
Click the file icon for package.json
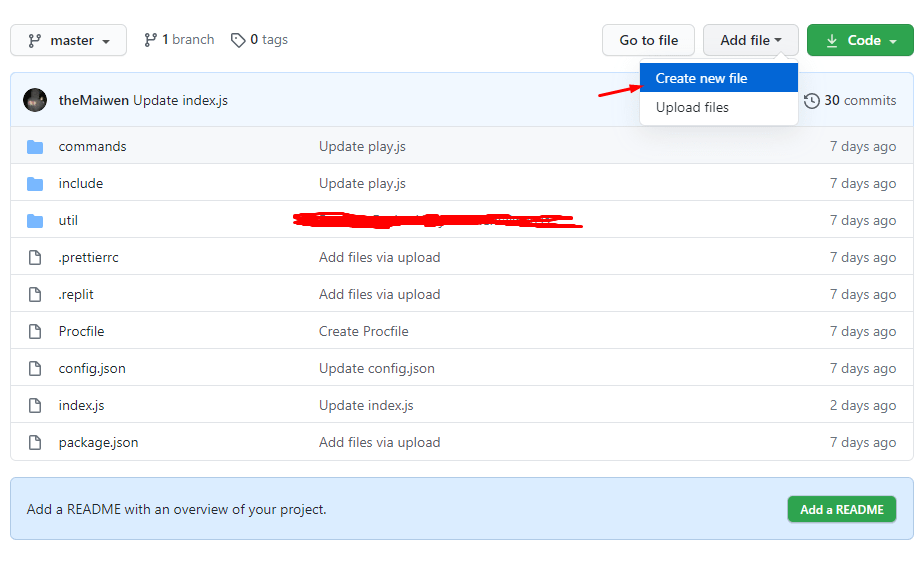[x=35, y=442]
